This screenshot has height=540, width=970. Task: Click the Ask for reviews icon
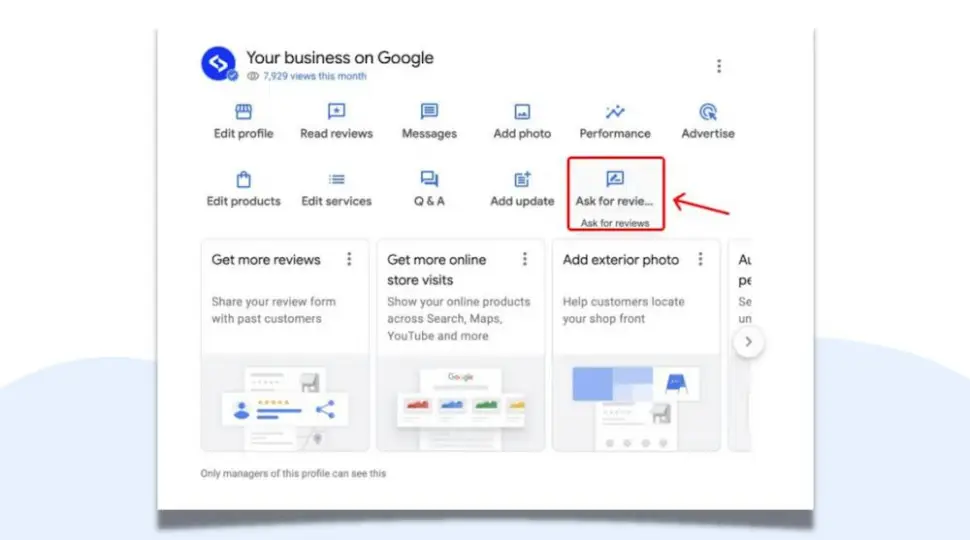(615, 179)
